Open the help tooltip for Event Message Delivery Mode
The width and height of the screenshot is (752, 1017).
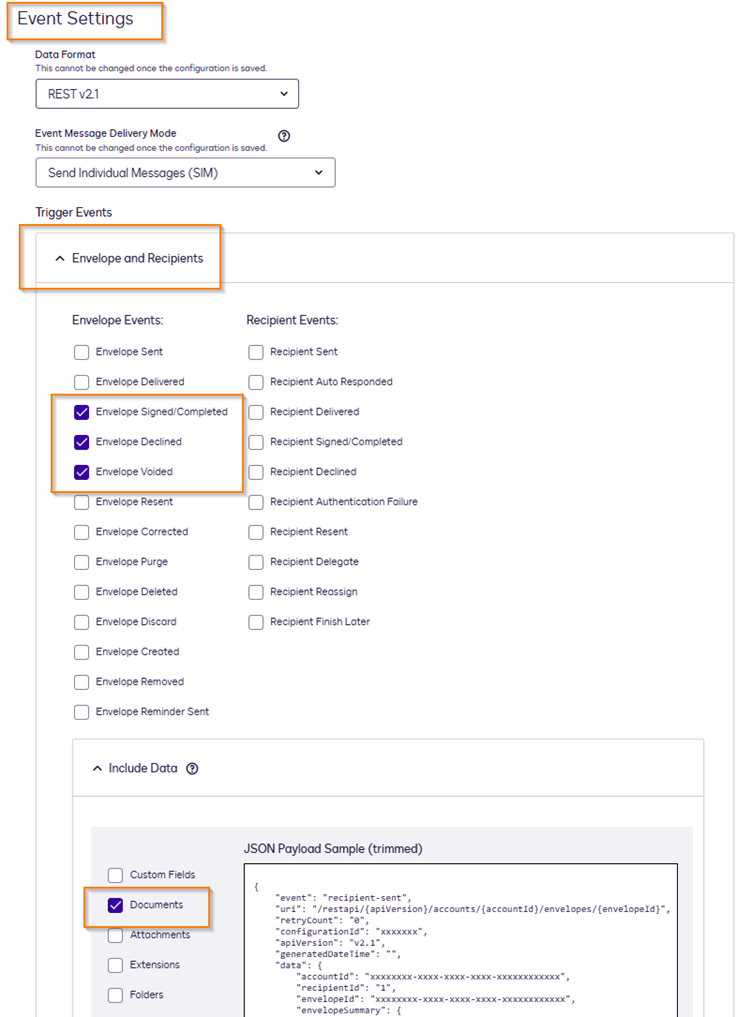284,136
